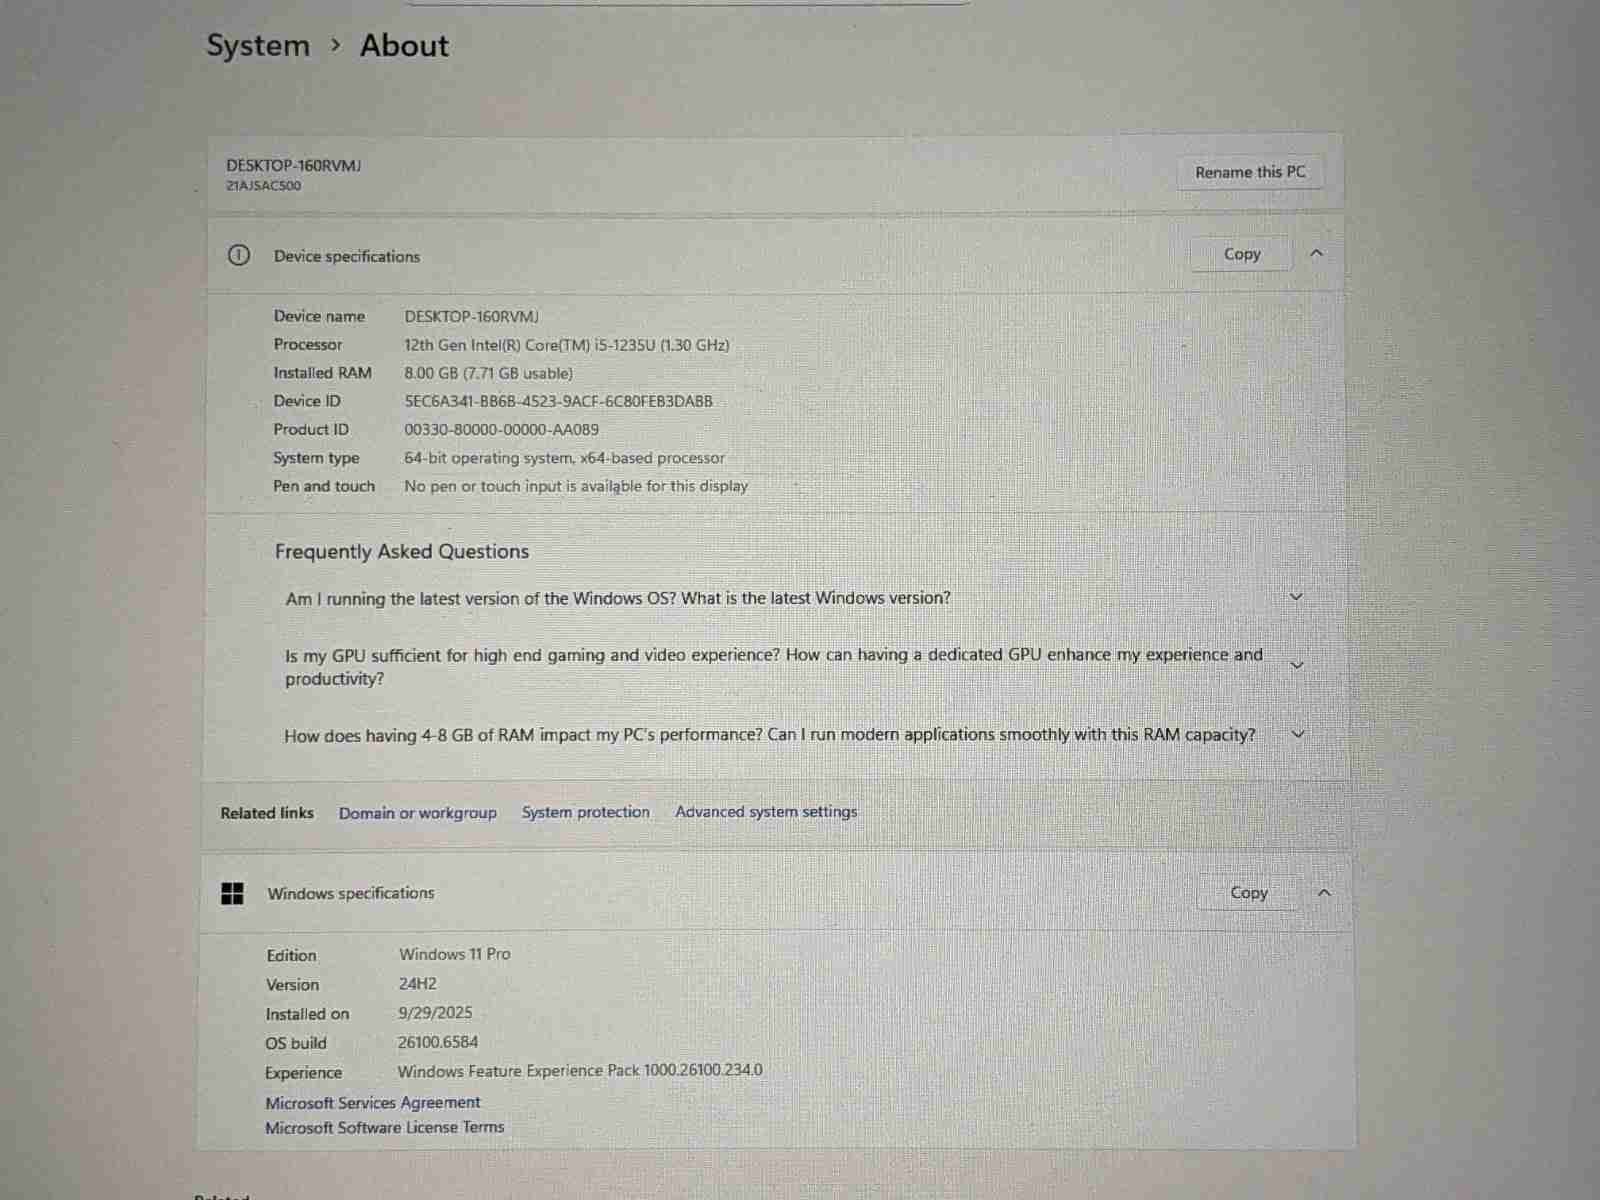Image resolution: width=1600 pixels, height=1200 pixels.
Task: Copy the Windows specifications
Action: point(1248,892)
